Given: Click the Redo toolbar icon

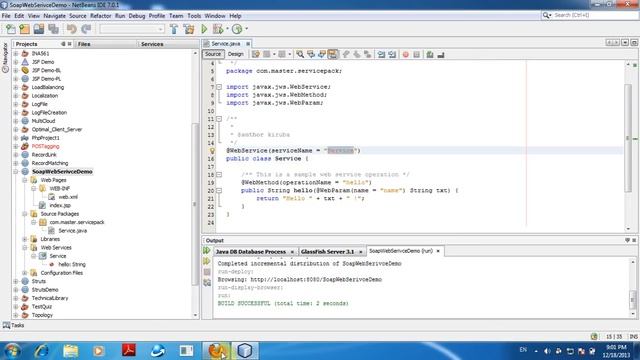Looking at the screenshot, I should (86, 29).
